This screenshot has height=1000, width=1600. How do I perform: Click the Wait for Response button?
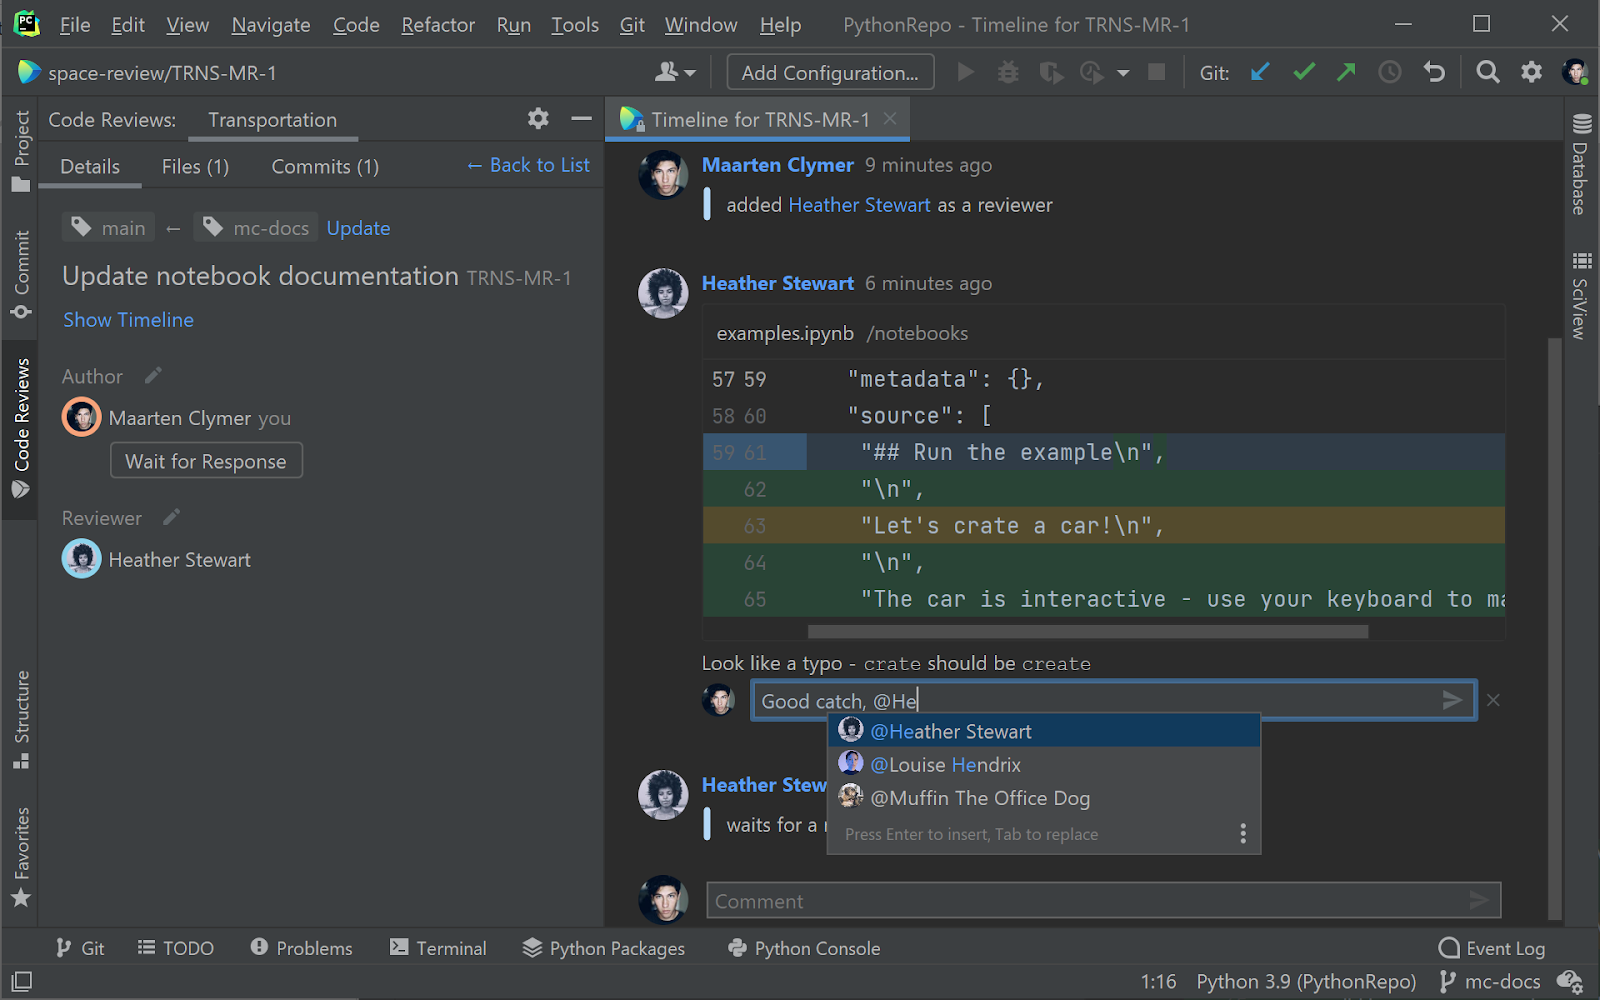(x=206, y=461)
